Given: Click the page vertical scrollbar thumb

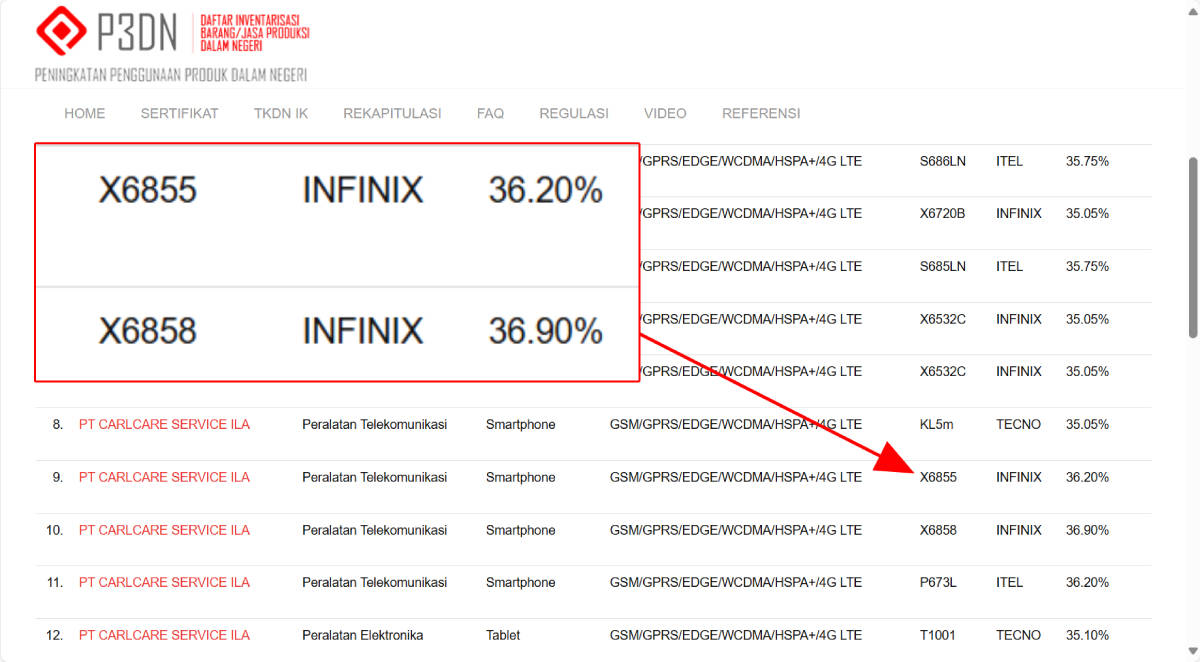Looking at the screenshot, I should (x=1191, y=248).
